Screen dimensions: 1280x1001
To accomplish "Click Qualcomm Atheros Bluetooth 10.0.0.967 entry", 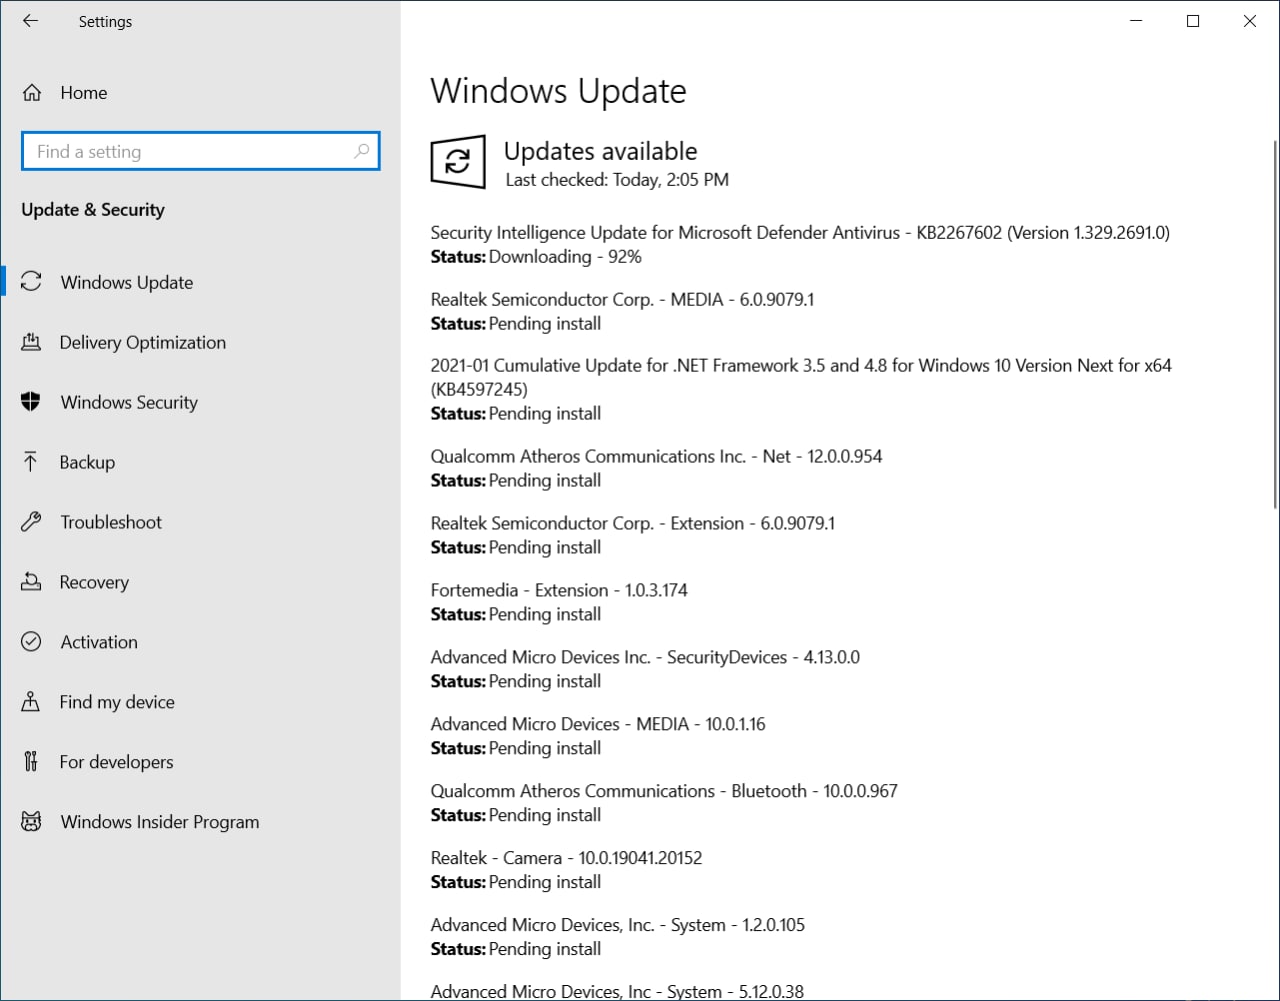I will [664, 792].
